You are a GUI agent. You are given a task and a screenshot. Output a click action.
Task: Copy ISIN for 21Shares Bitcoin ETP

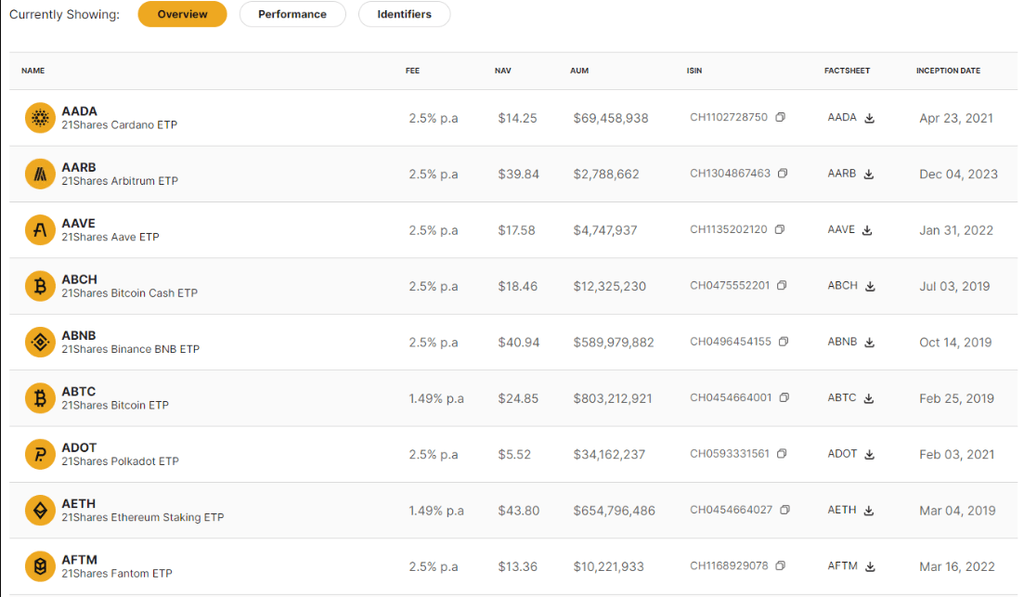[x=784, y=398]
